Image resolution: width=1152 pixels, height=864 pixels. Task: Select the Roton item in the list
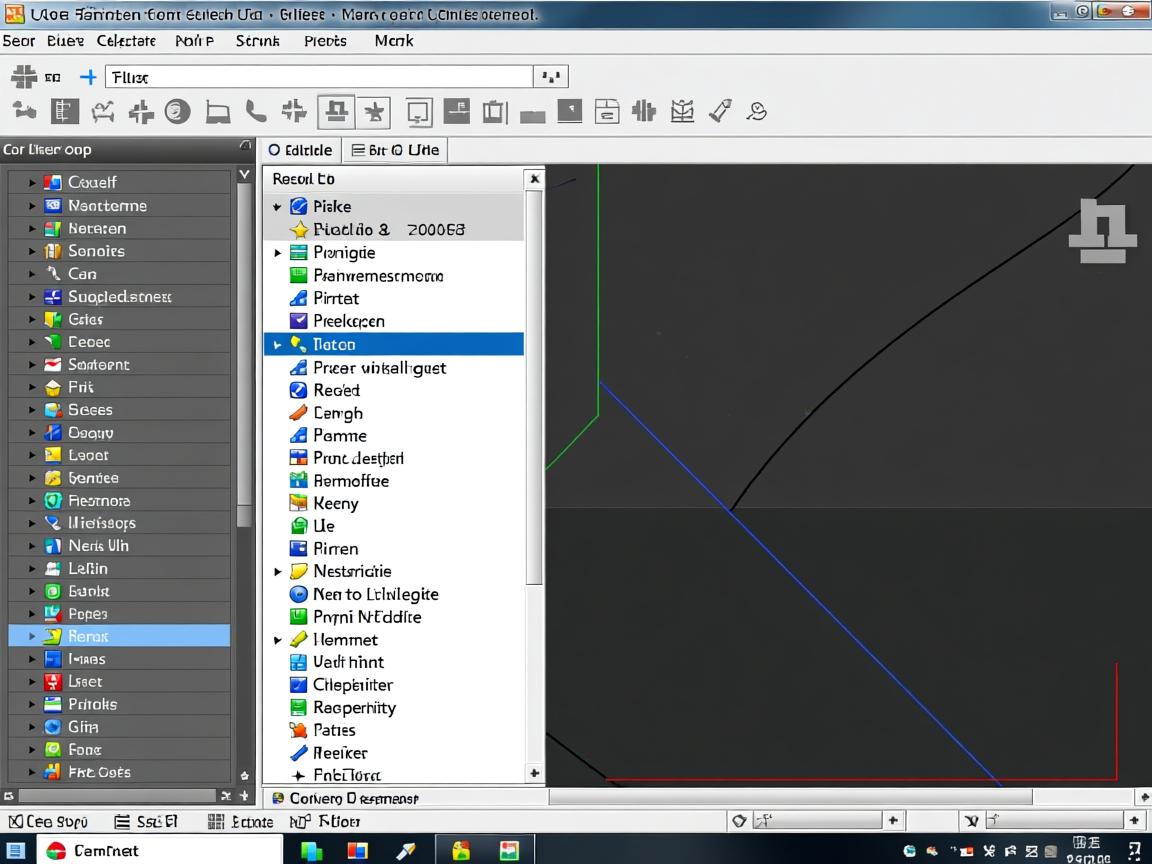pos(334,344)
